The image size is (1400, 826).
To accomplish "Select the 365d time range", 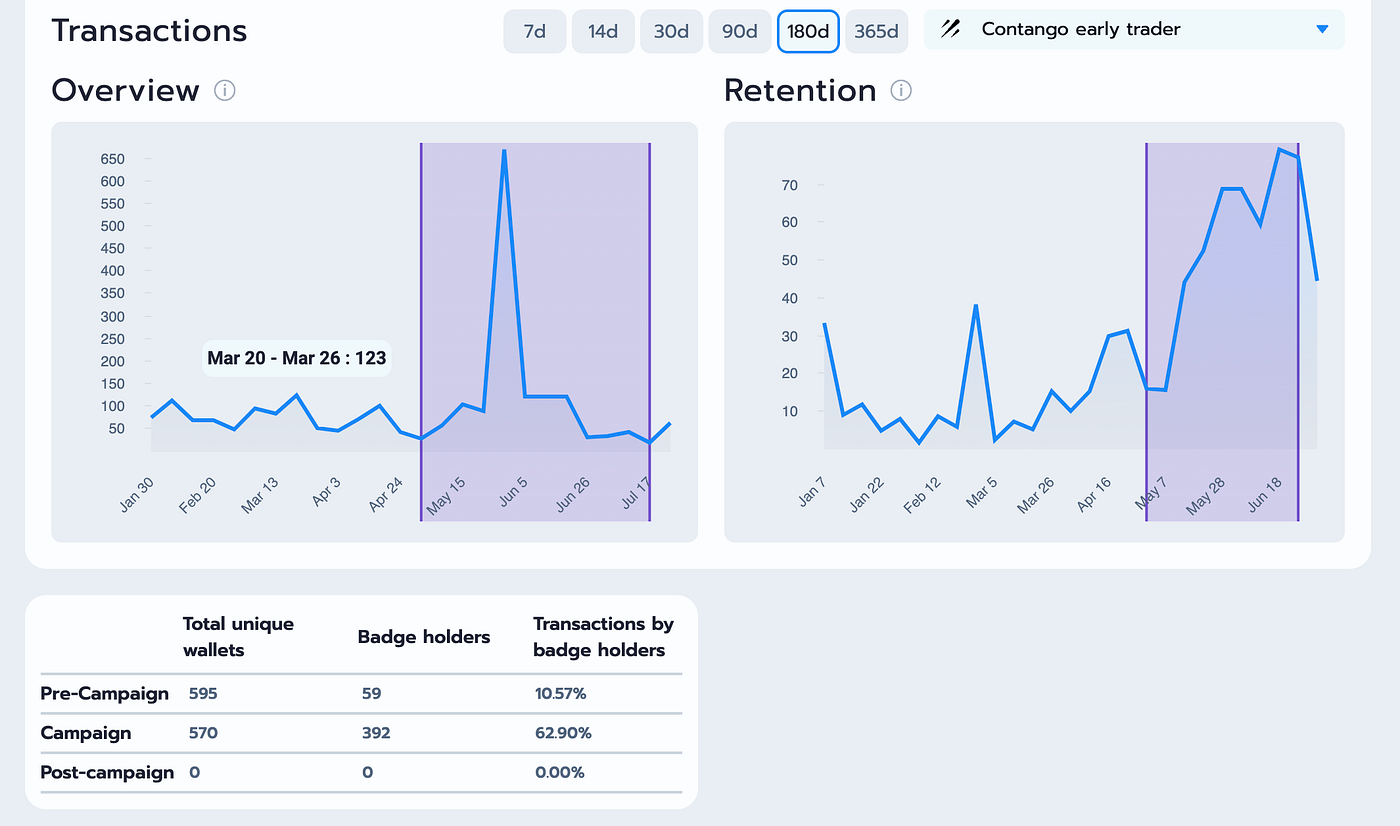I will (877, 31).
